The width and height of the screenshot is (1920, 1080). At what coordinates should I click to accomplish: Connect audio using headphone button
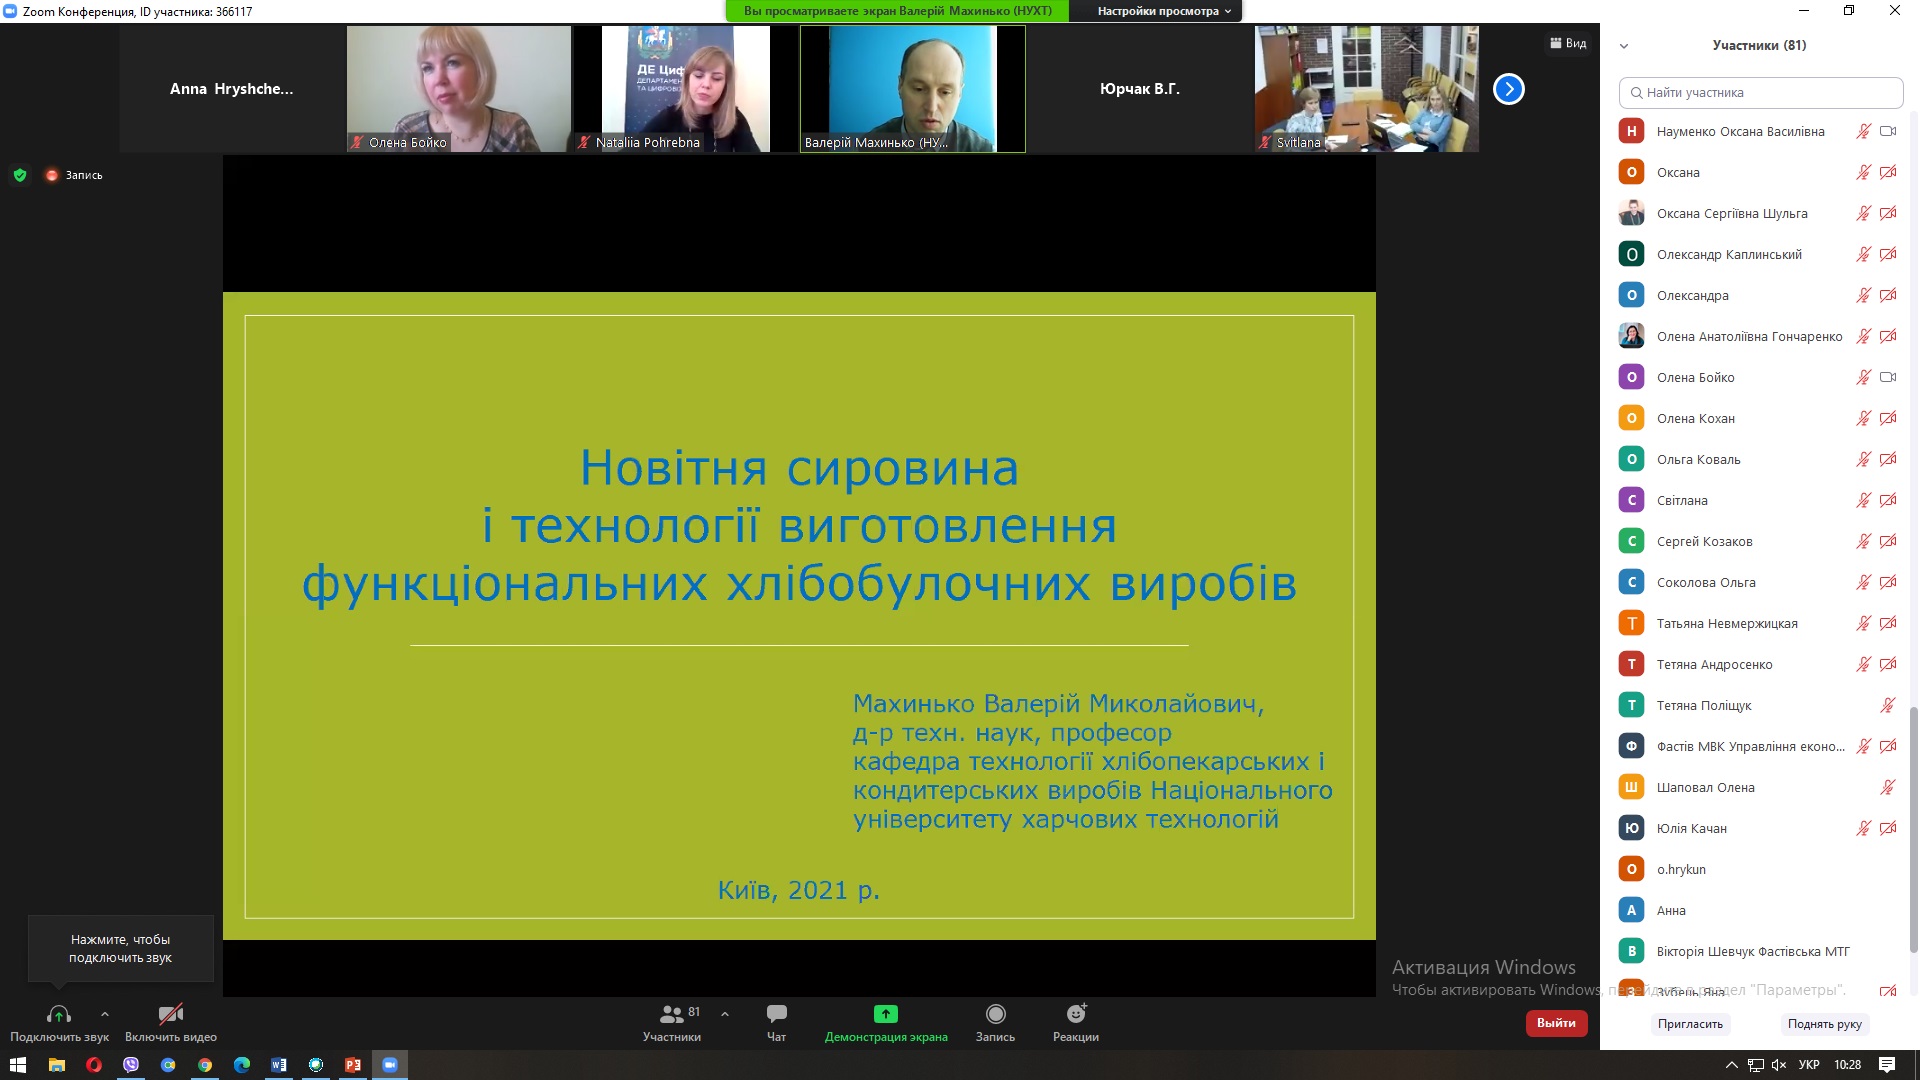(x=59, y=1014)
